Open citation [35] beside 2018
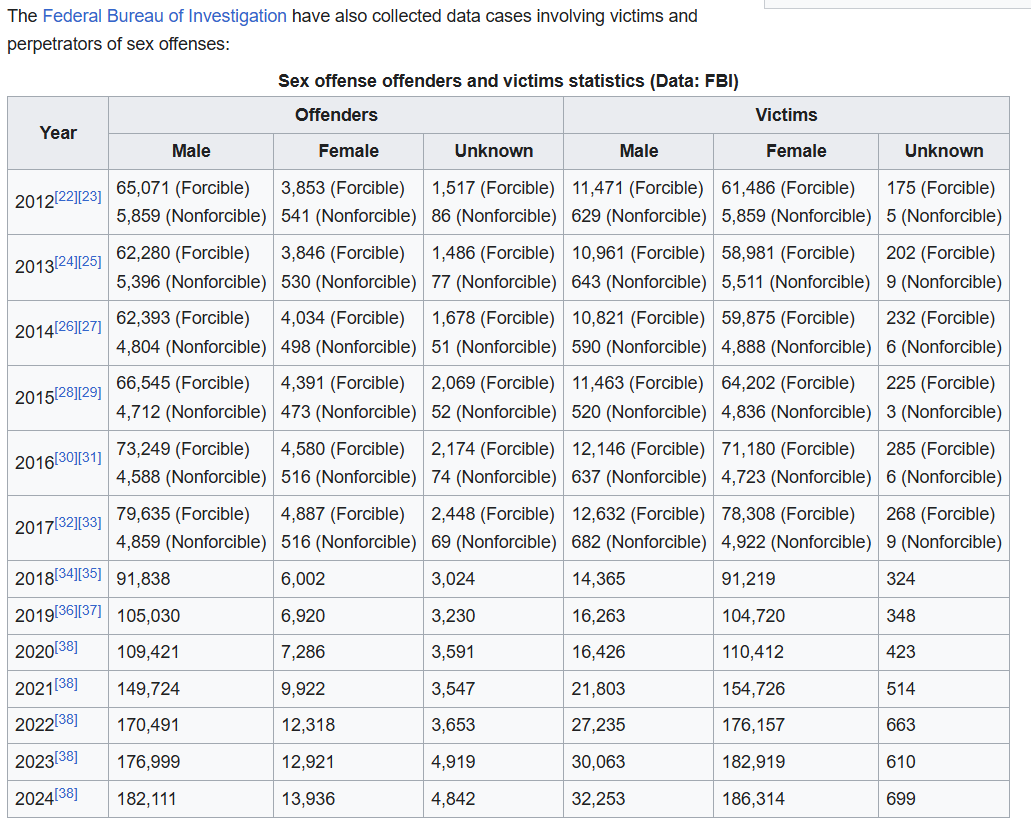 (x=90, y=573)
